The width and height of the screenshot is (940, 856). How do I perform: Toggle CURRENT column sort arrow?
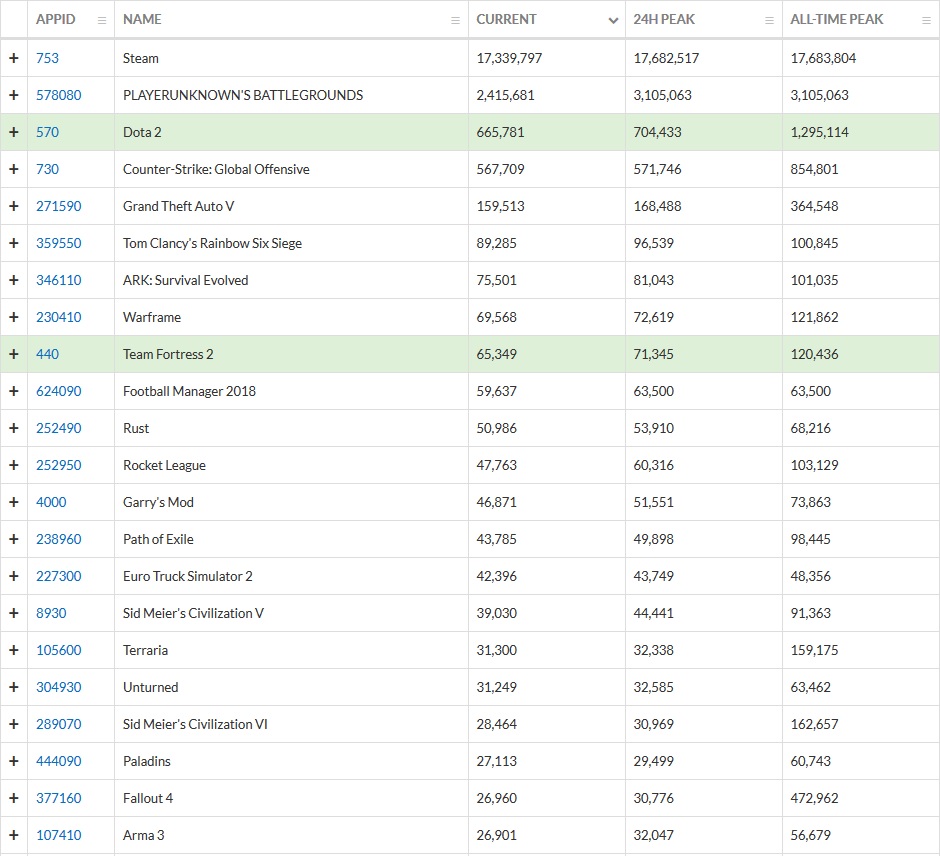click(613, 20)
